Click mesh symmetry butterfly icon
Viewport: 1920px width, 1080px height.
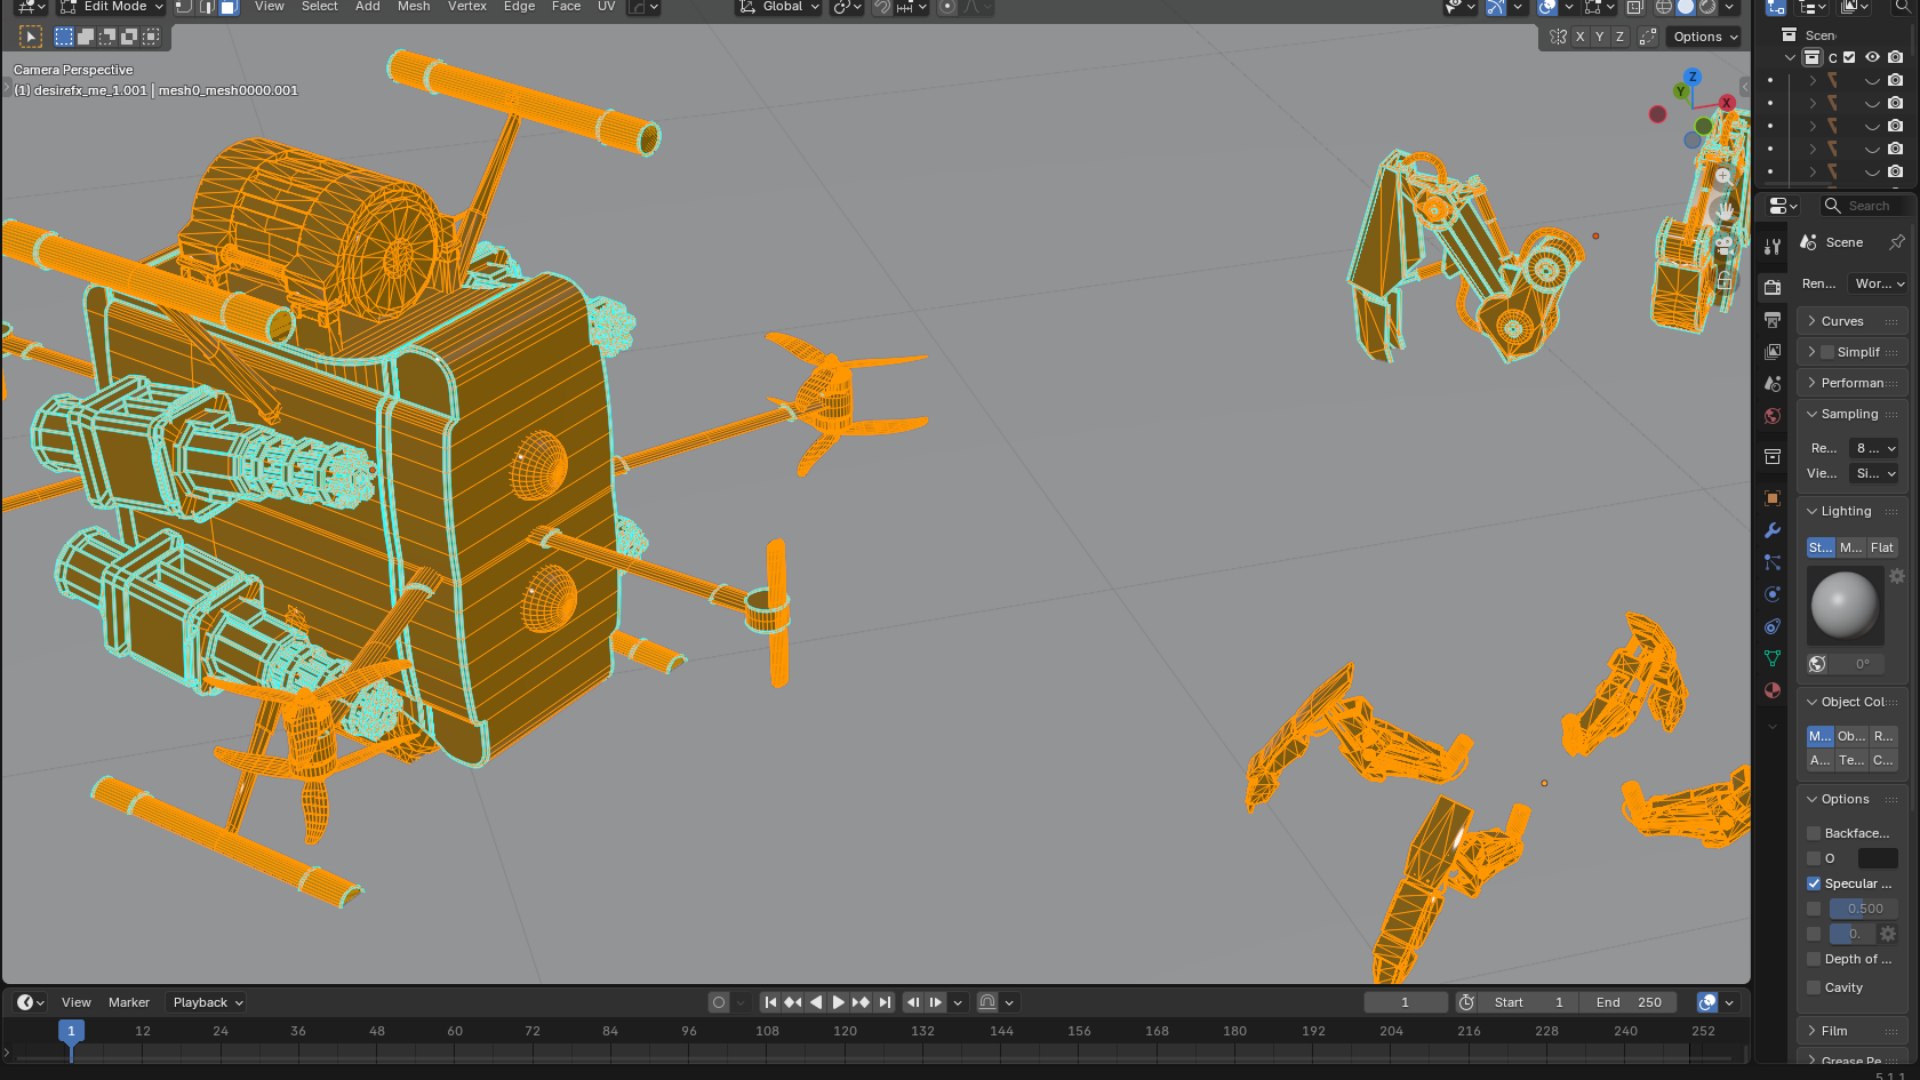pos(1558,37)
